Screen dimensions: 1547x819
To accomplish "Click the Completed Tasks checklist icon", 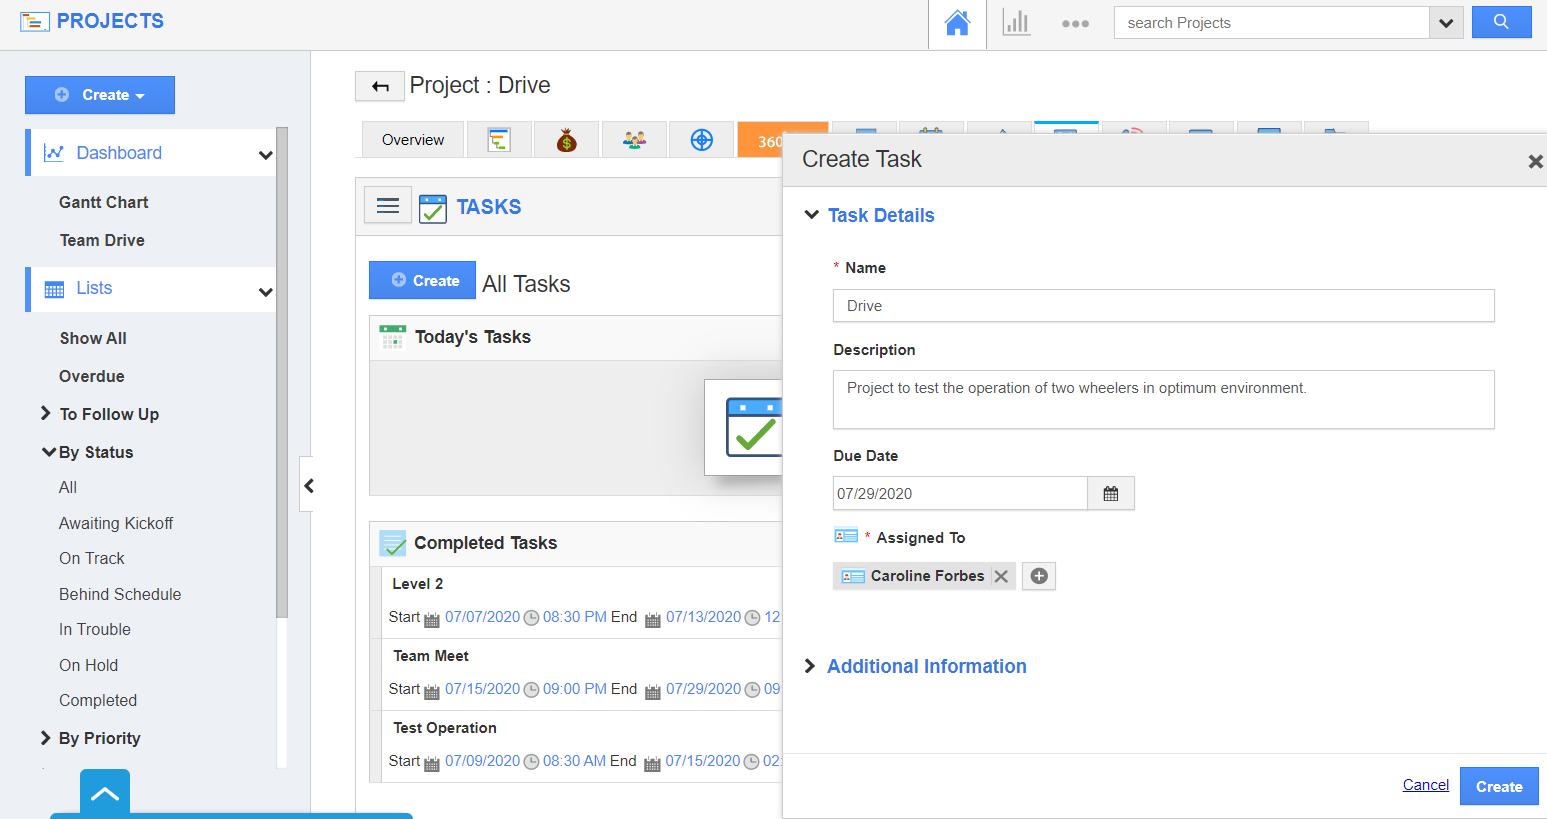I will [x=393, y=543].
